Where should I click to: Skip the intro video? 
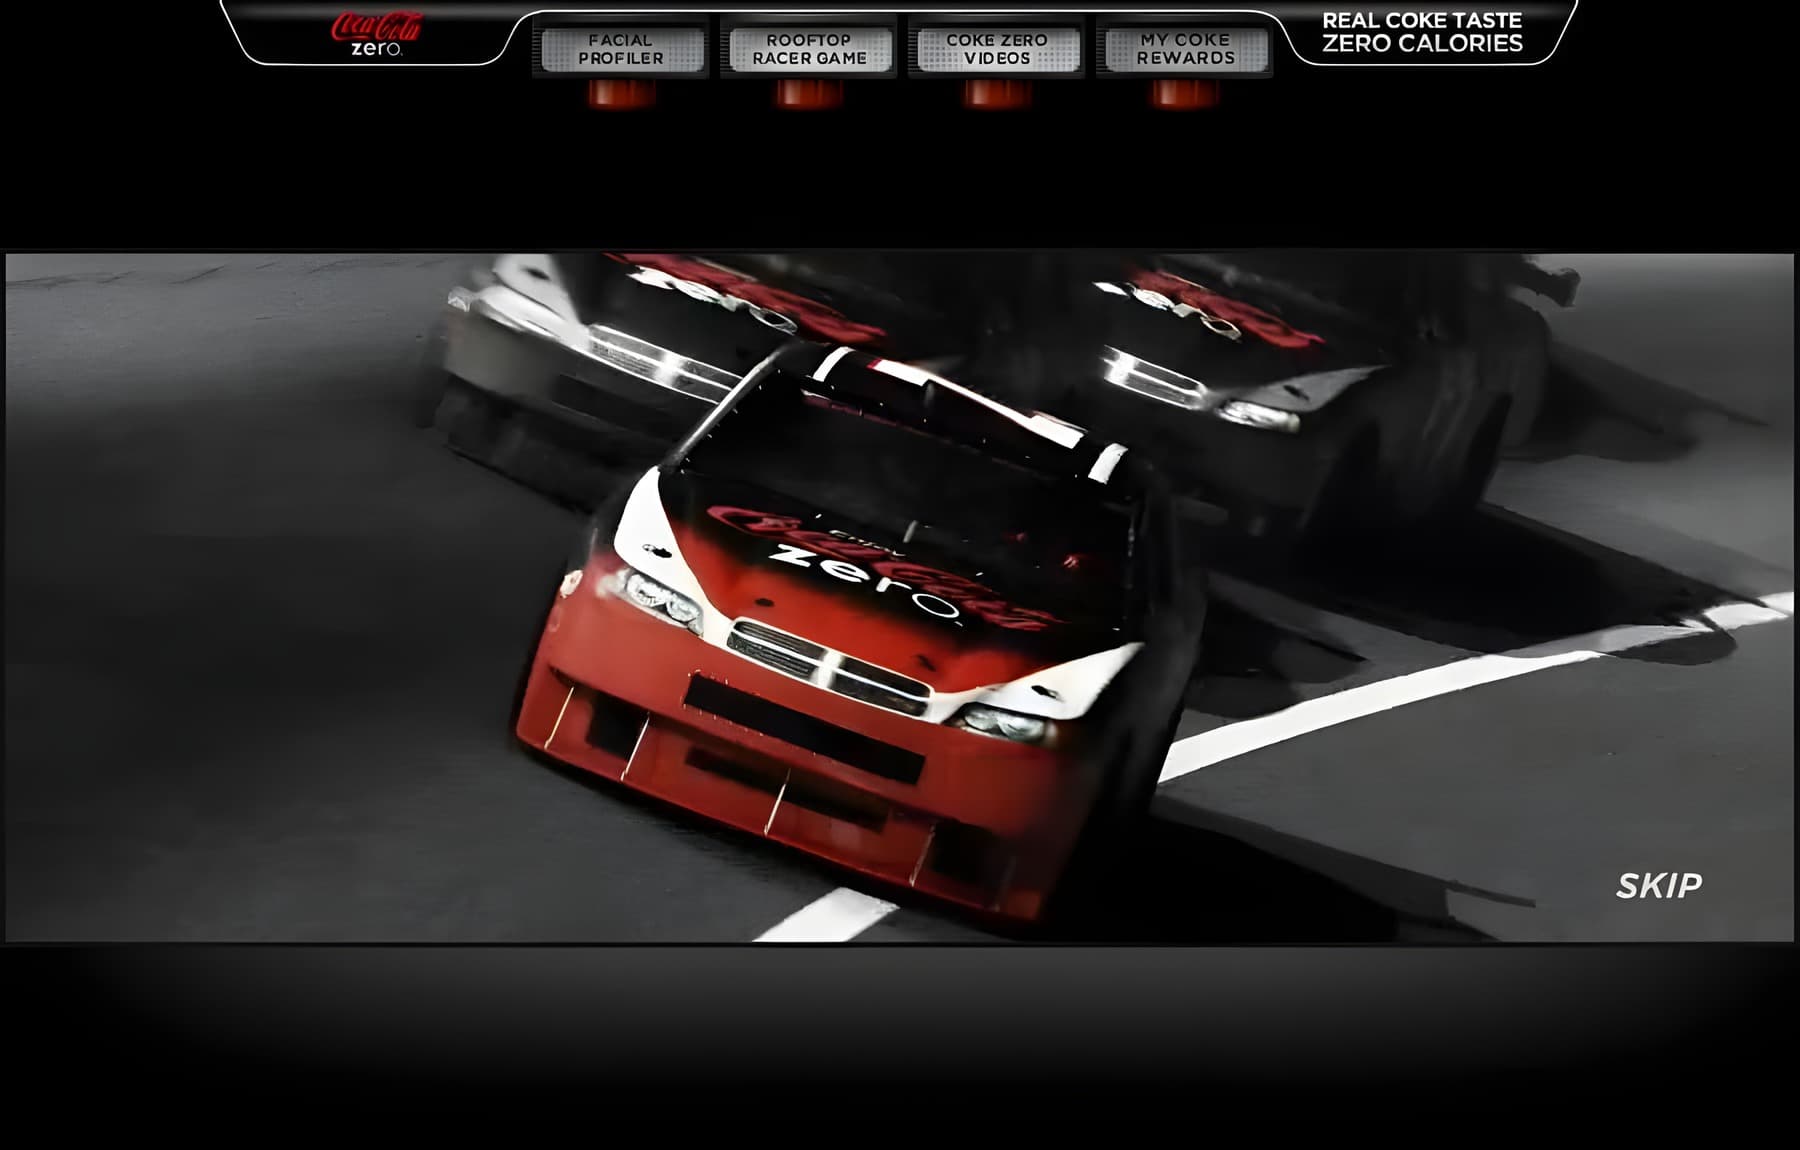[x=1659, y=886]
